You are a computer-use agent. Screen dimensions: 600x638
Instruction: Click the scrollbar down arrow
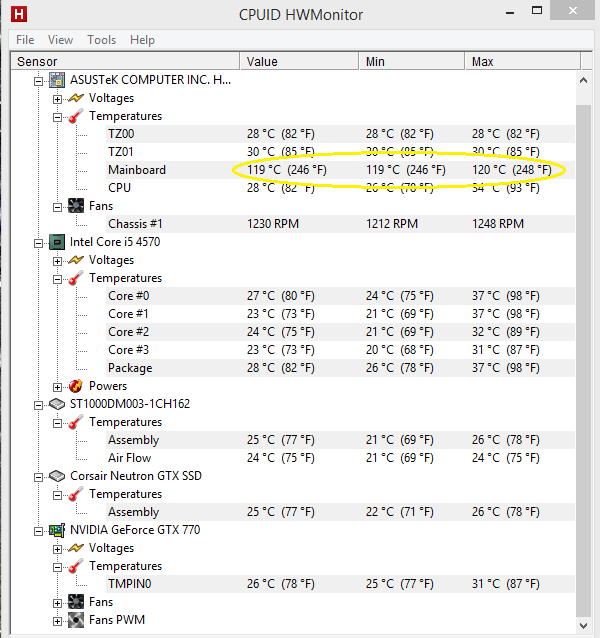coord(583,625)
